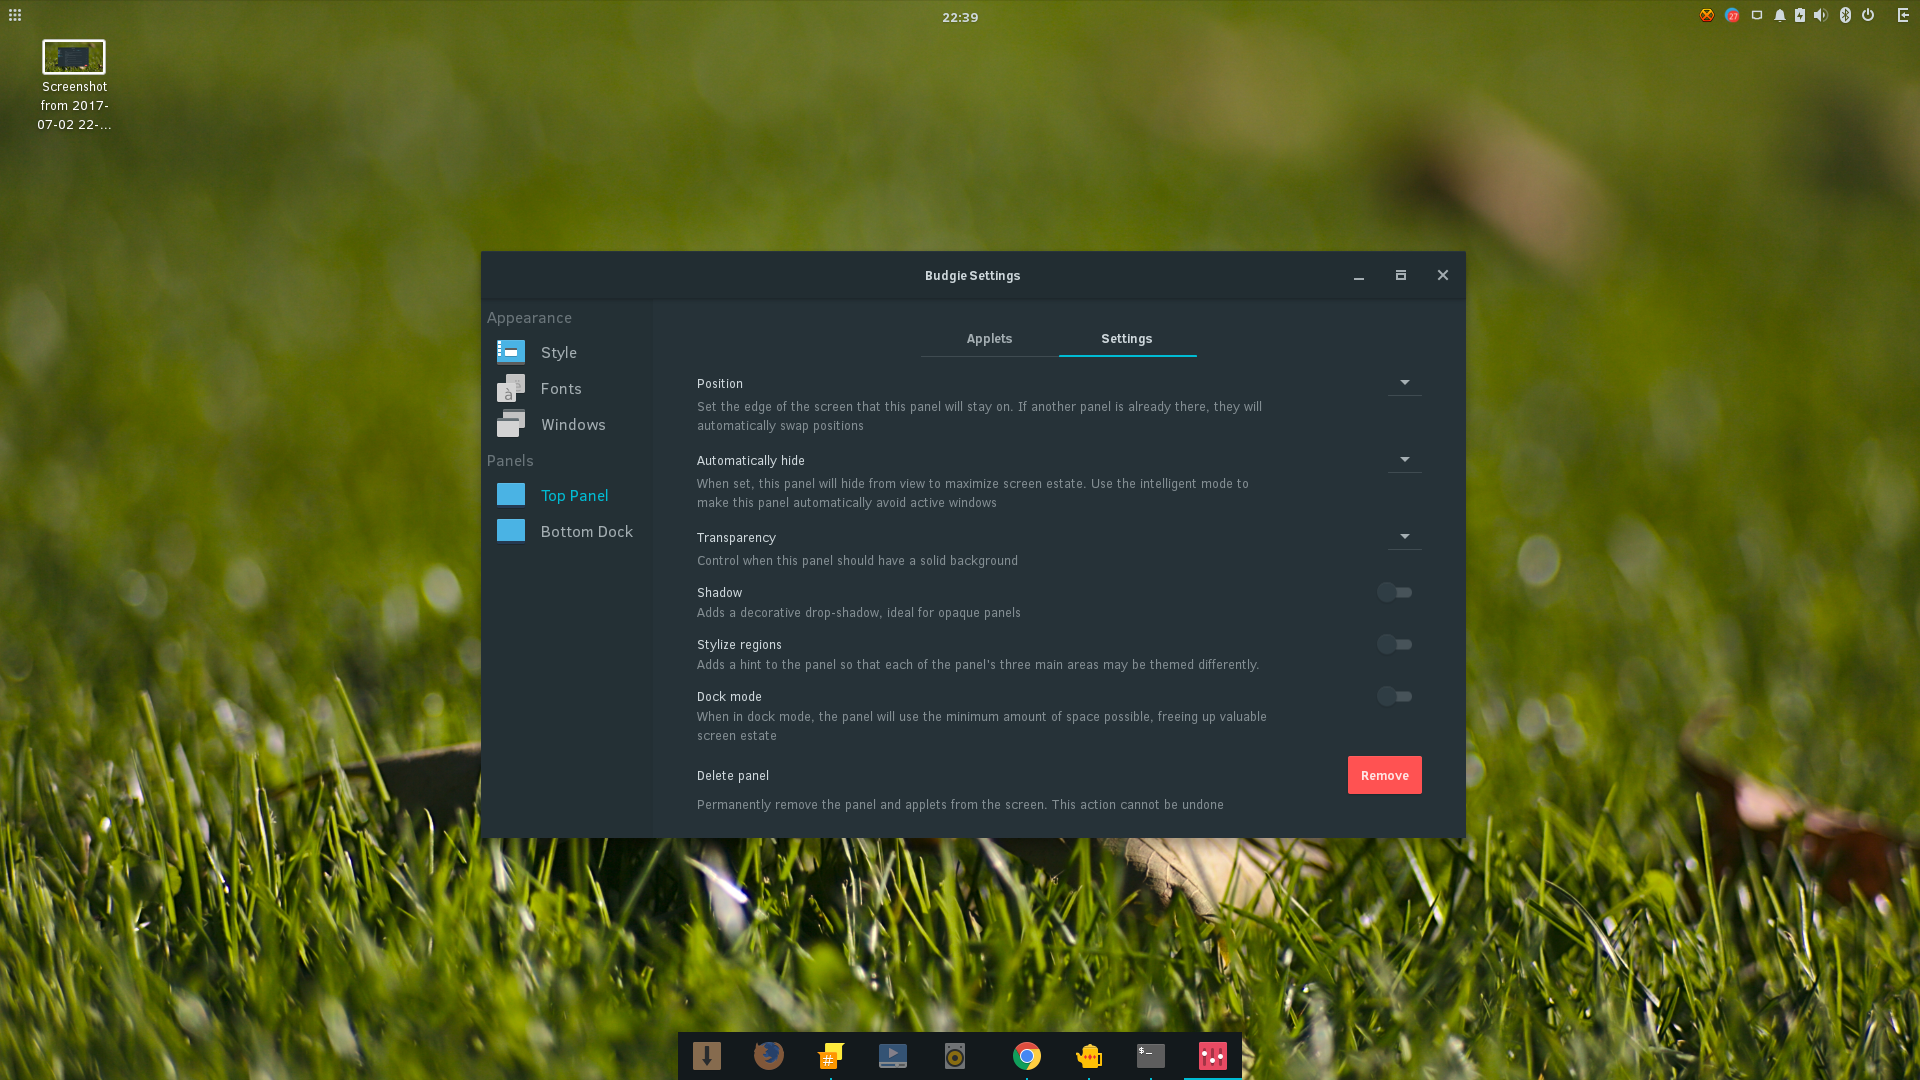This screenshot has height=1080, width=1920.
Task: Open the video player dock icon
Action: pos(893,1056)
